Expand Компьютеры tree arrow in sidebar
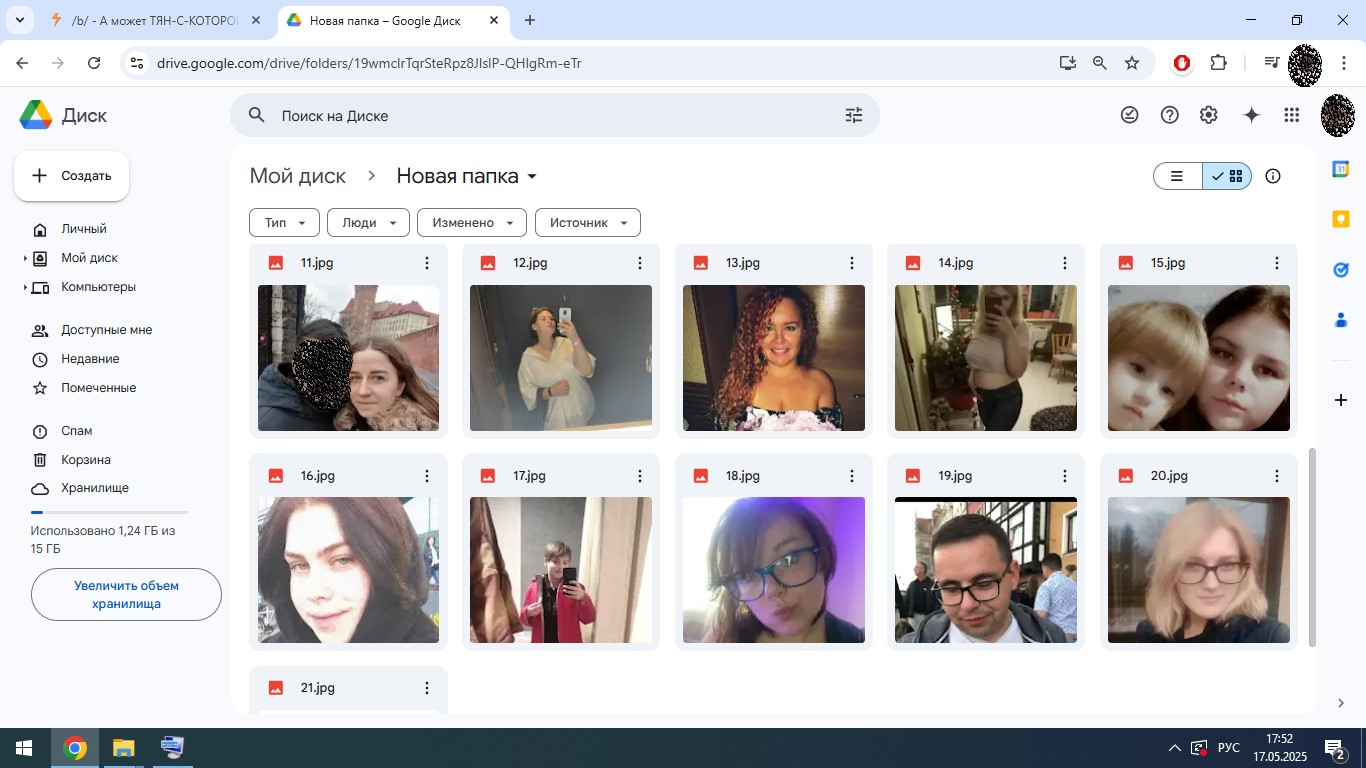The width and height of the screenshot is (1366, 768). [25, 287]
